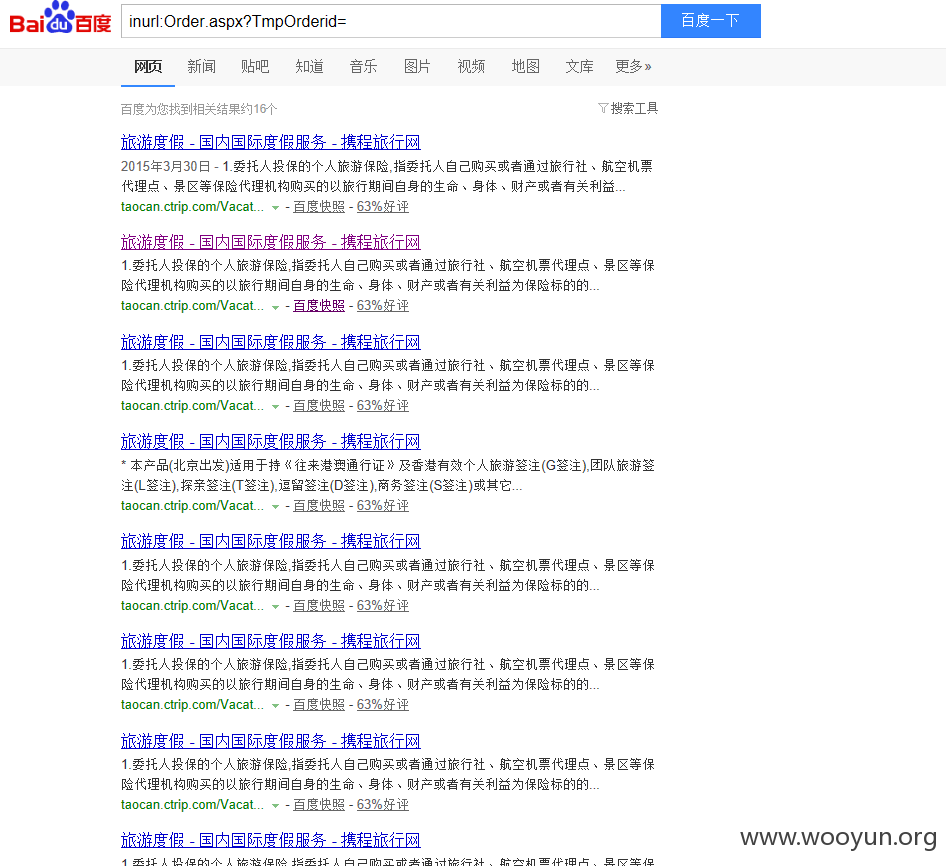Open seventh result title 旅游度假 携程旅行网

pos(270,741)
